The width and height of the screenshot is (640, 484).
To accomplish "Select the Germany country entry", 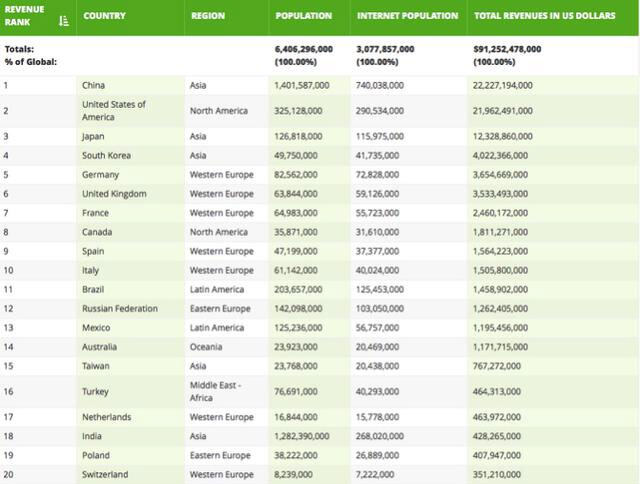I will tap(100, 175).
